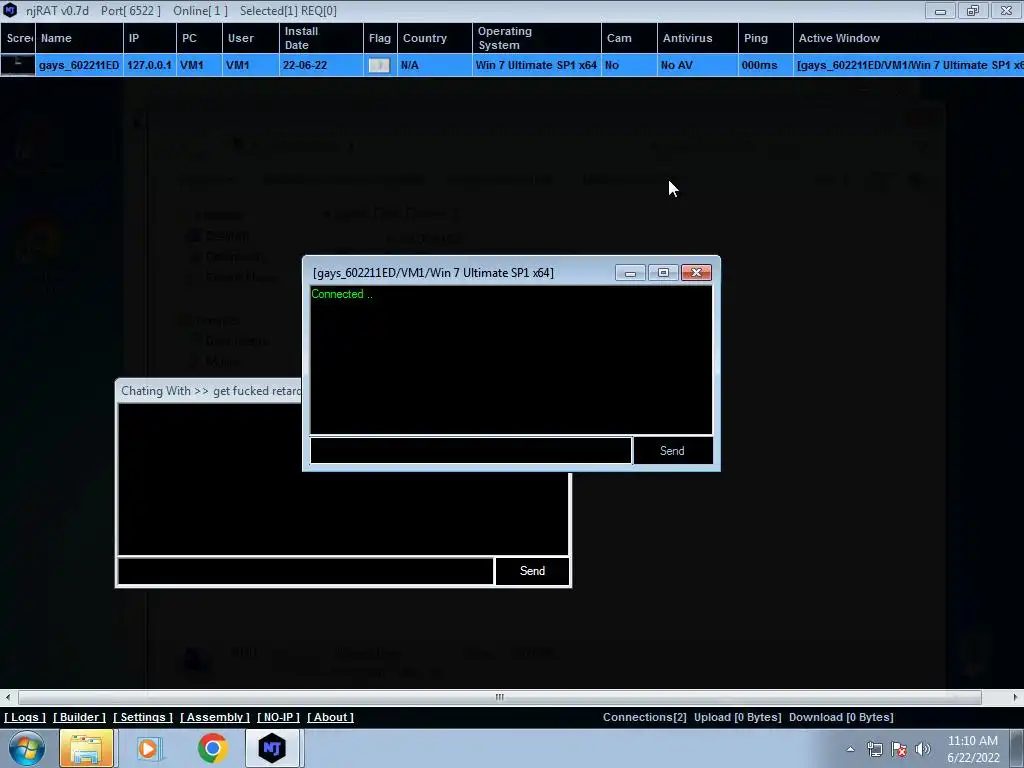This screenshot has height=768, width=1024.
Task: Click the left arrow of the horizontal scrollbar
Action: coord(7,697)
